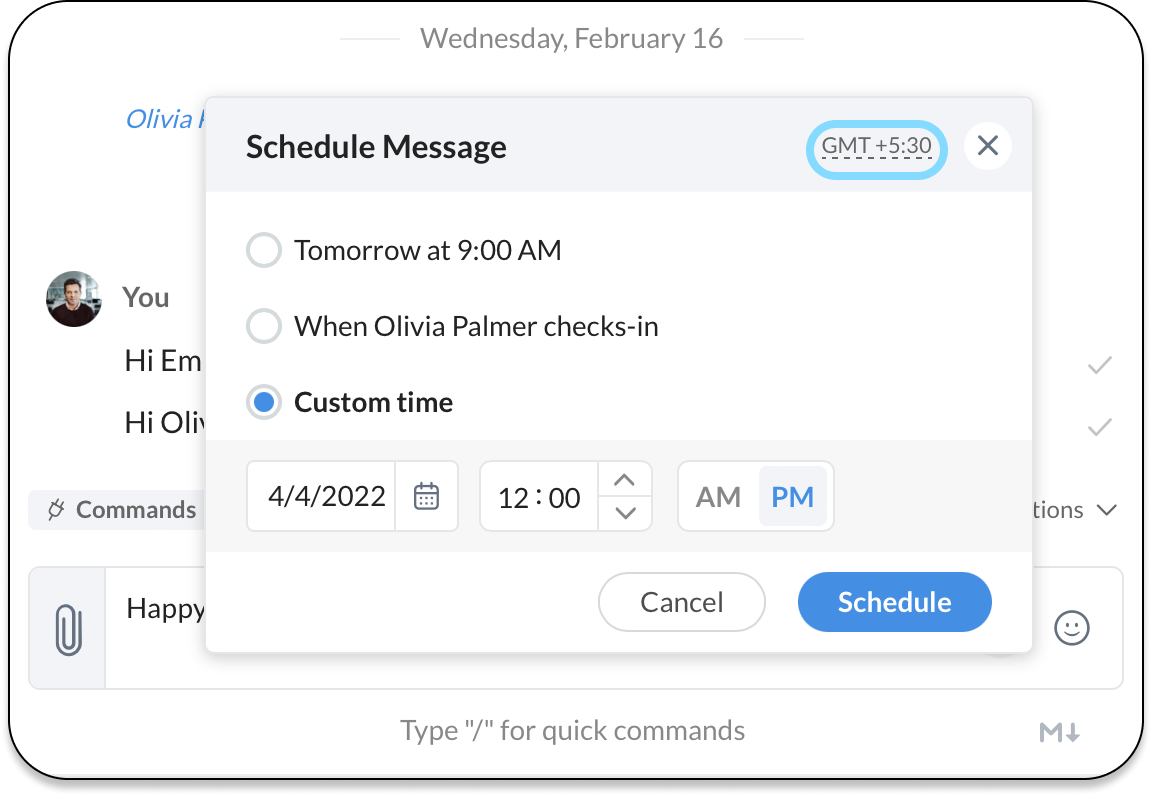Open the calendar date picker icon
This screenshot has height=796, width=1152.
pyautogui.click(x=427, y=496)
